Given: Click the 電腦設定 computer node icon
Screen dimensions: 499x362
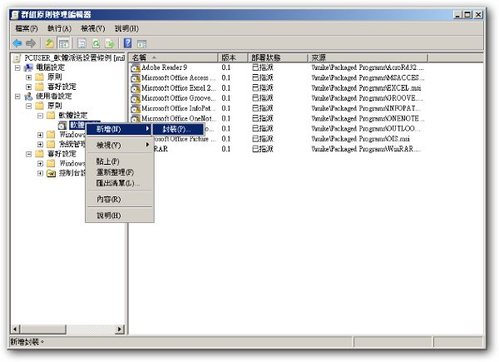Looking at the screenshot, I should pyautogui.click(x=29, y=68).
